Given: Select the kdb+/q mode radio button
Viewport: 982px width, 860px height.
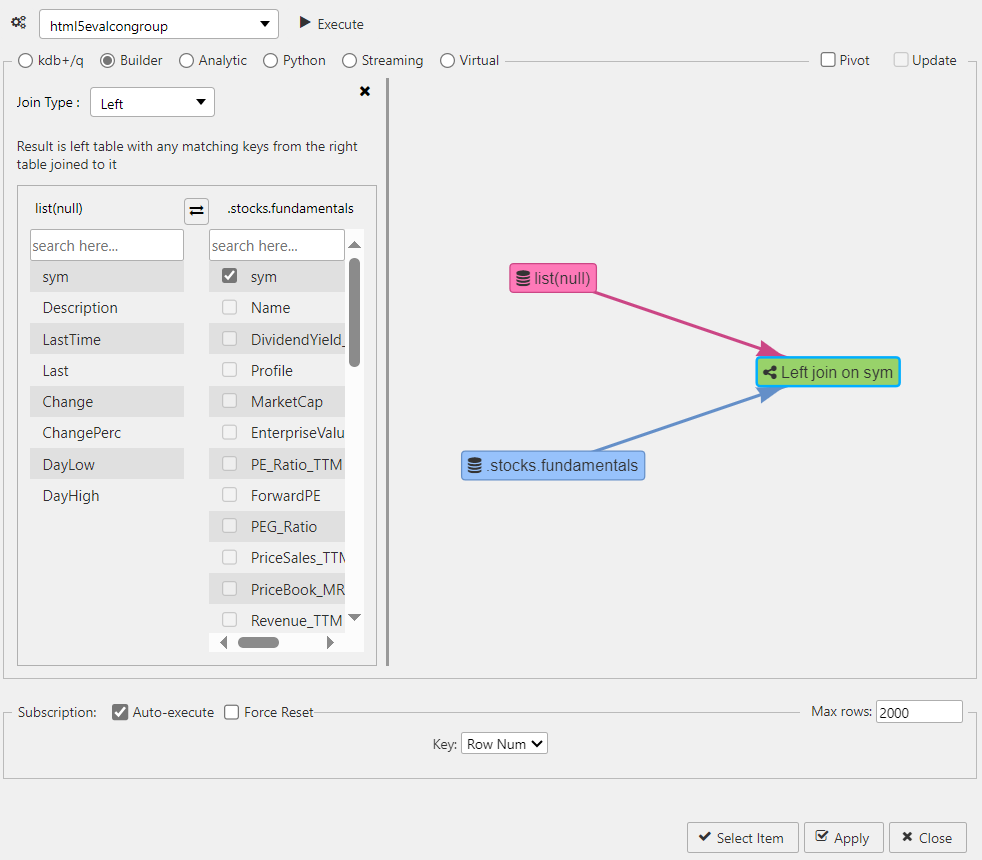Looking at the screenshot, I should tap(24, 60).
